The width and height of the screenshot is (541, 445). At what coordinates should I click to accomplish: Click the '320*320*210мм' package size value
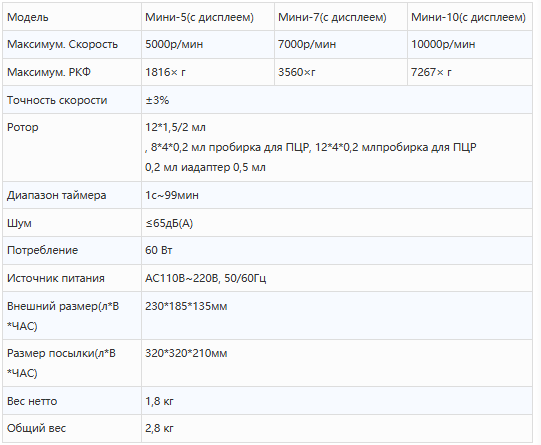tap(186, 353)
